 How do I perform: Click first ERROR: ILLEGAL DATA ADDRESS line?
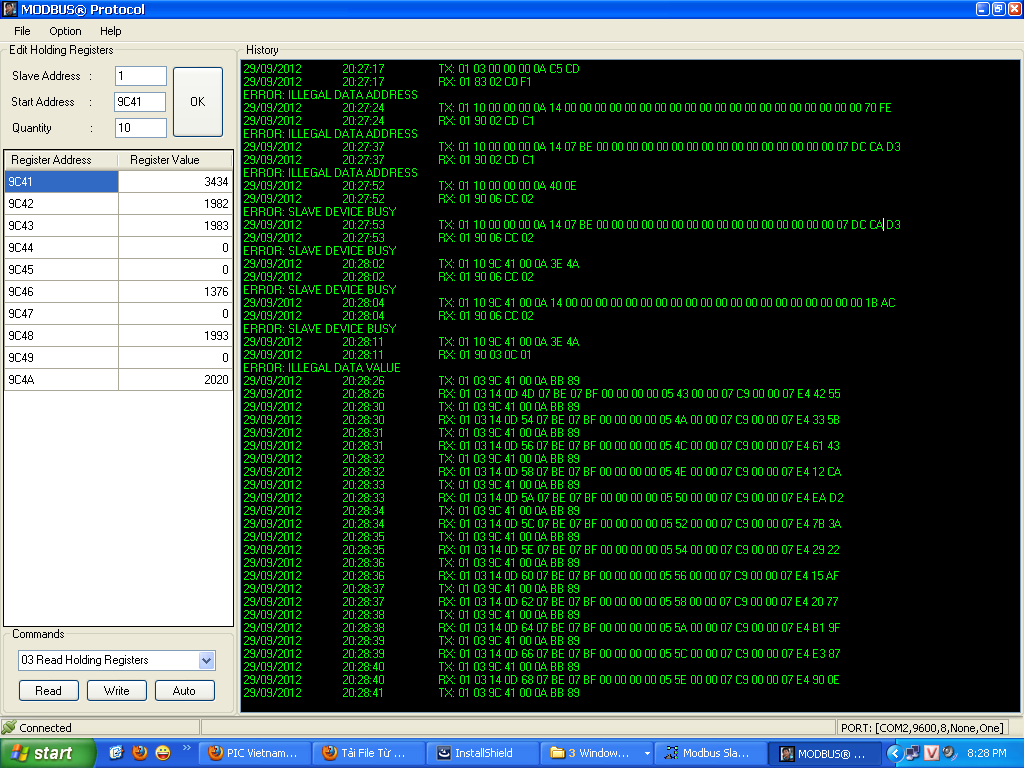(330, 95)
